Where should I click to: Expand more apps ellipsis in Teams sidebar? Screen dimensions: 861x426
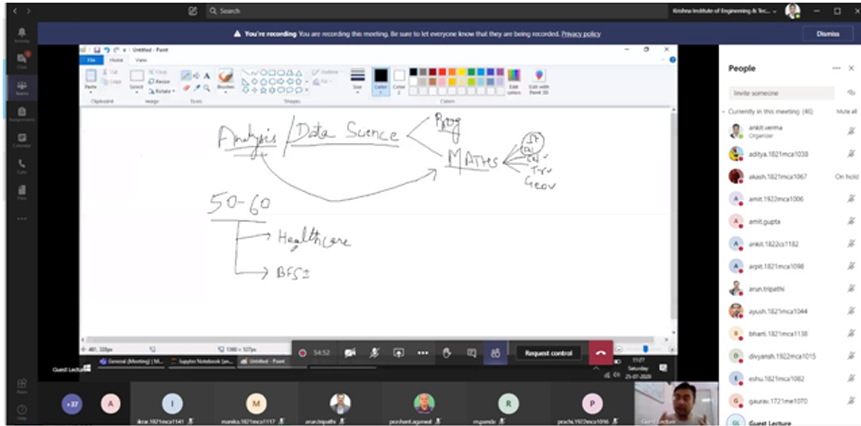(21, 218)
